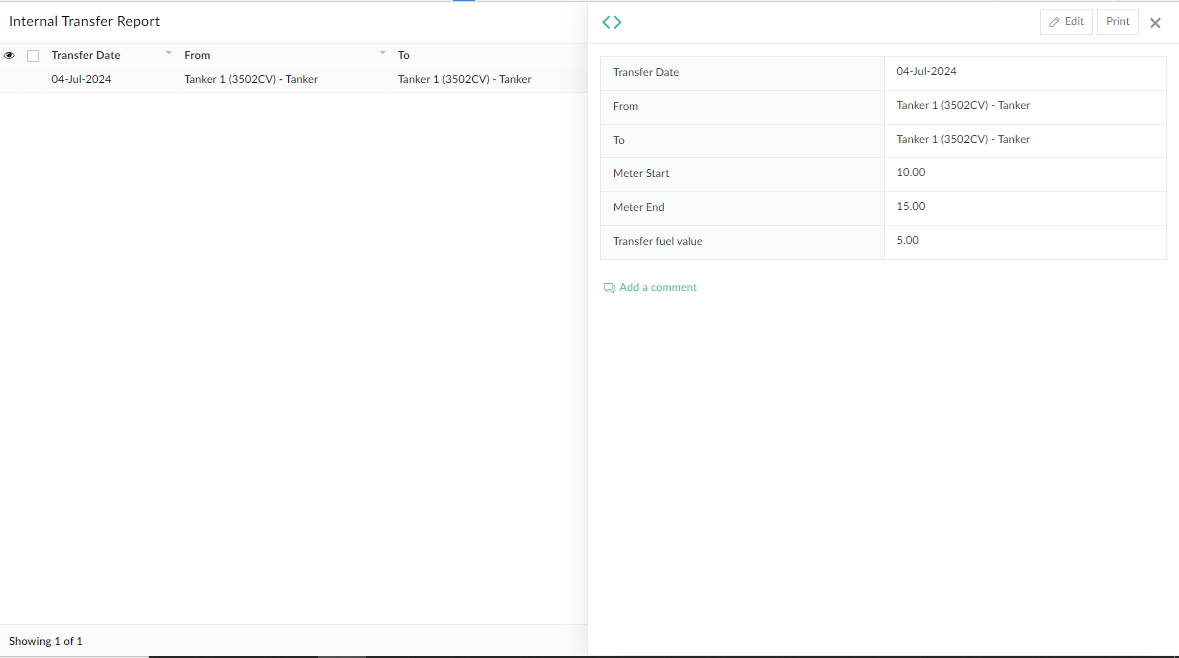Click the comment bubble icon
This screenshot has width=1179, height=658.
pos(609,287)
